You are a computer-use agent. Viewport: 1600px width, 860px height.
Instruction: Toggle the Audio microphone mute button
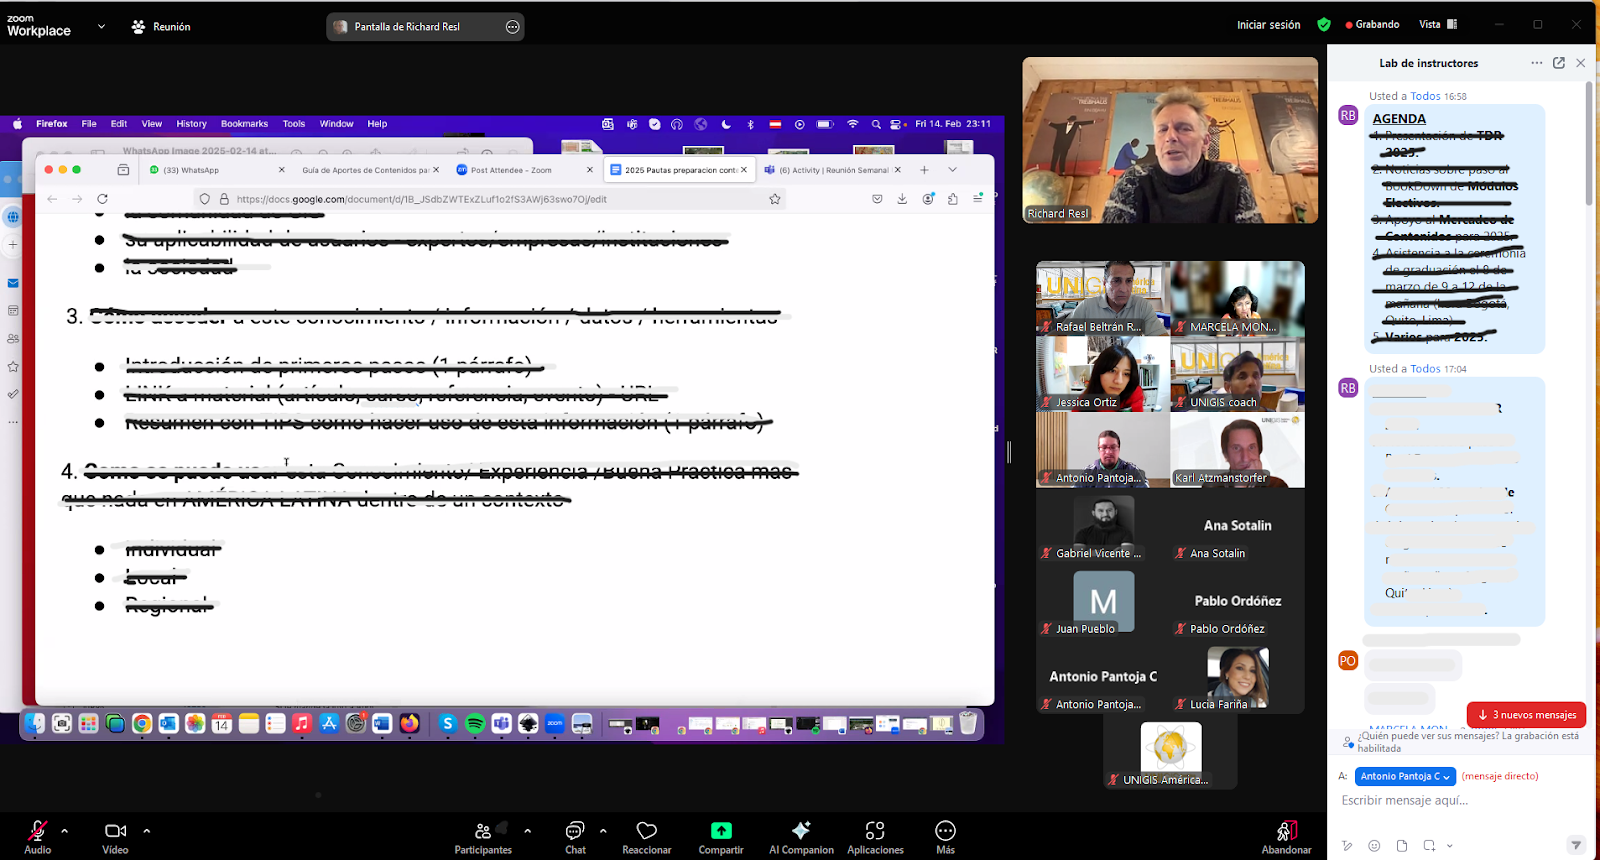[x=37, y=837]
